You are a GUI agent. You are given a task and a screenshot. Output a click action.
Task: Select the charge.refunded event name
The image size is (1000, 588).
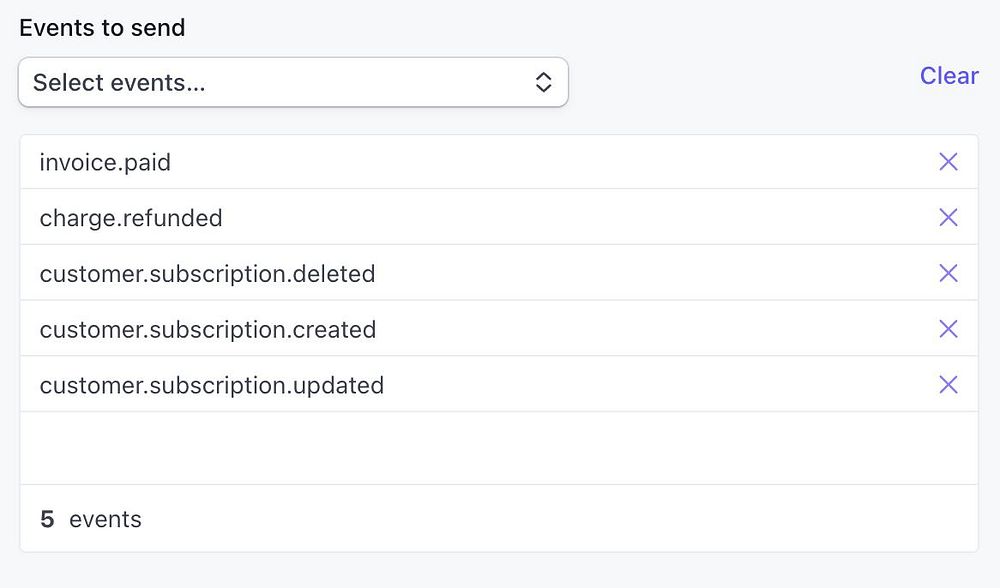pos(131,218)
